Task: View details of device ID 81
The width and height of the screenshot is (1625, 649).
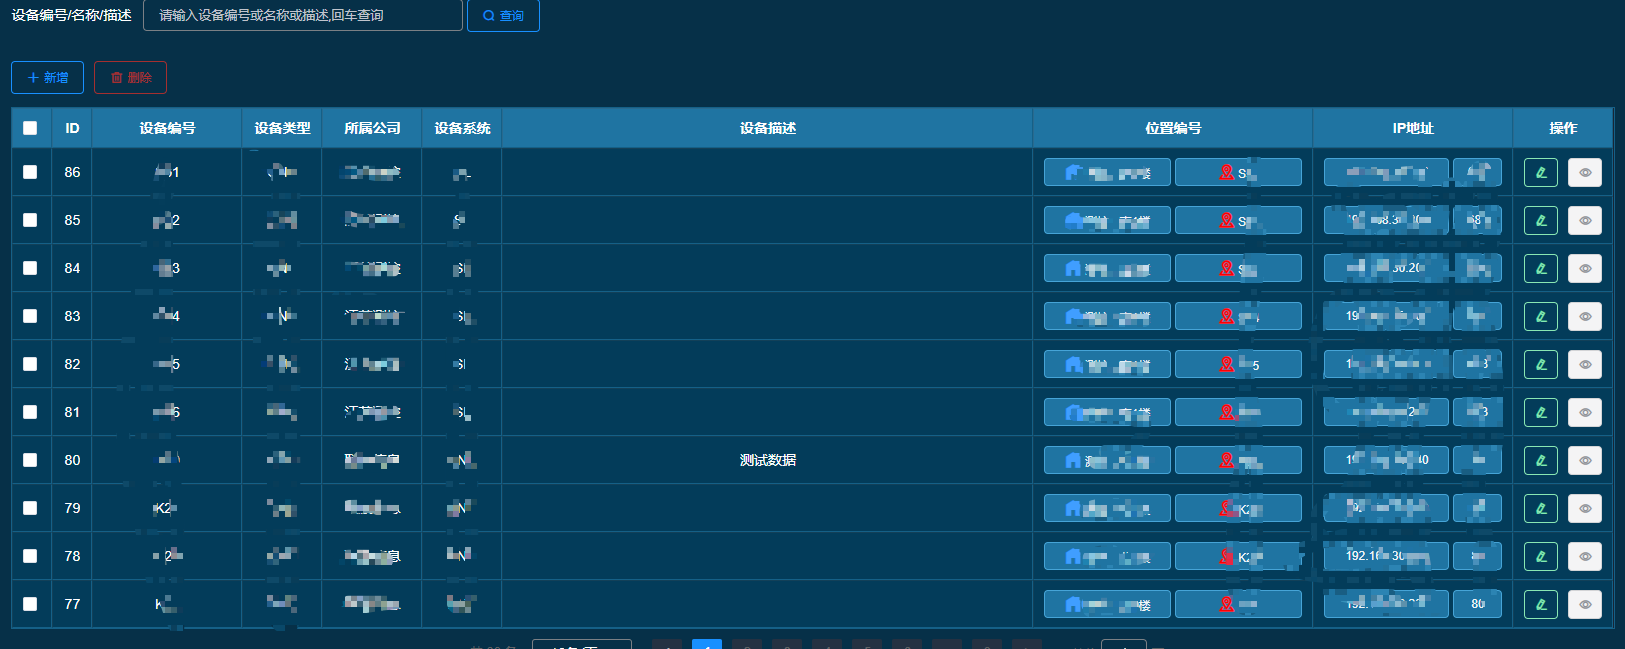Action: [x=1585, y=412]
